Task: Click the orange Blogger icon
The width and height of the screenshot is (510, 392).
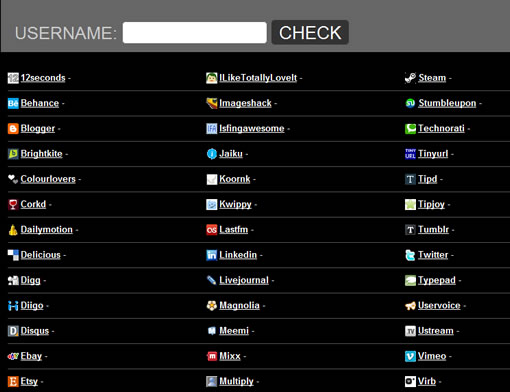Action: point(13,129)
